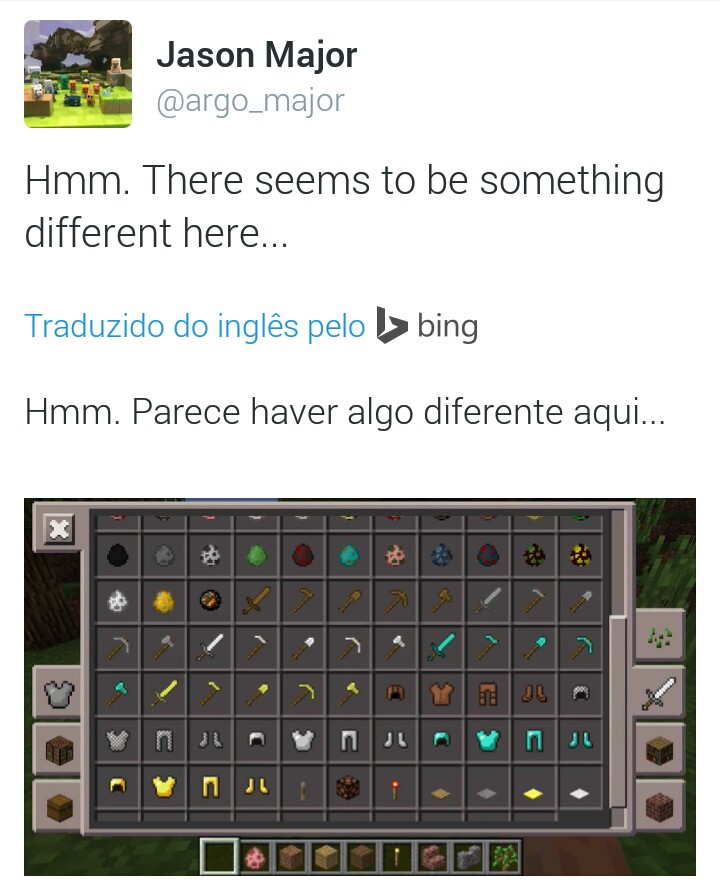Open Jason Major's profile picture
This screenshot has width=720, height=895.
point(78,74)
